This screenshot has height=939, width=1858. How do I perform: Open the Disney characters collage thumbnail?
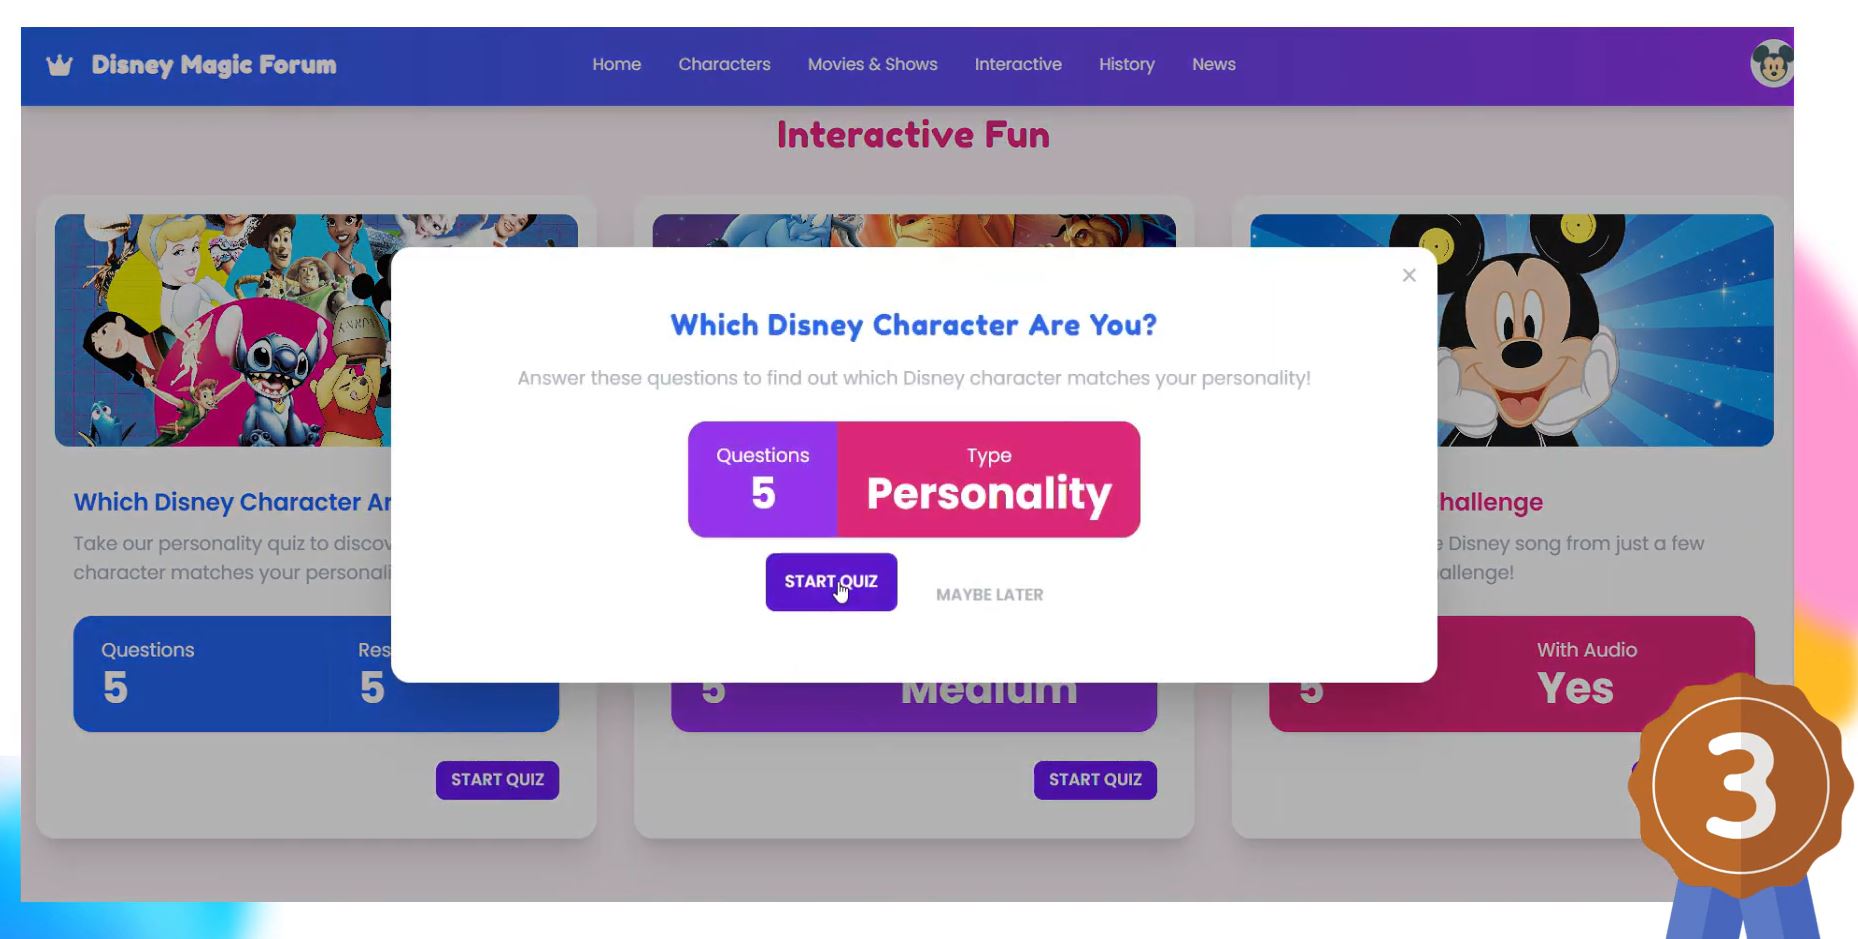pyautogui.click(x=222, y=330)
